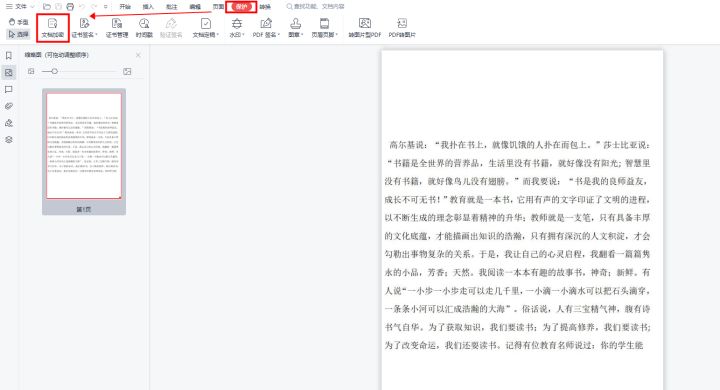
Task: Expand the 图章 stamp dropdown arrow
Action: pos(302,35)
